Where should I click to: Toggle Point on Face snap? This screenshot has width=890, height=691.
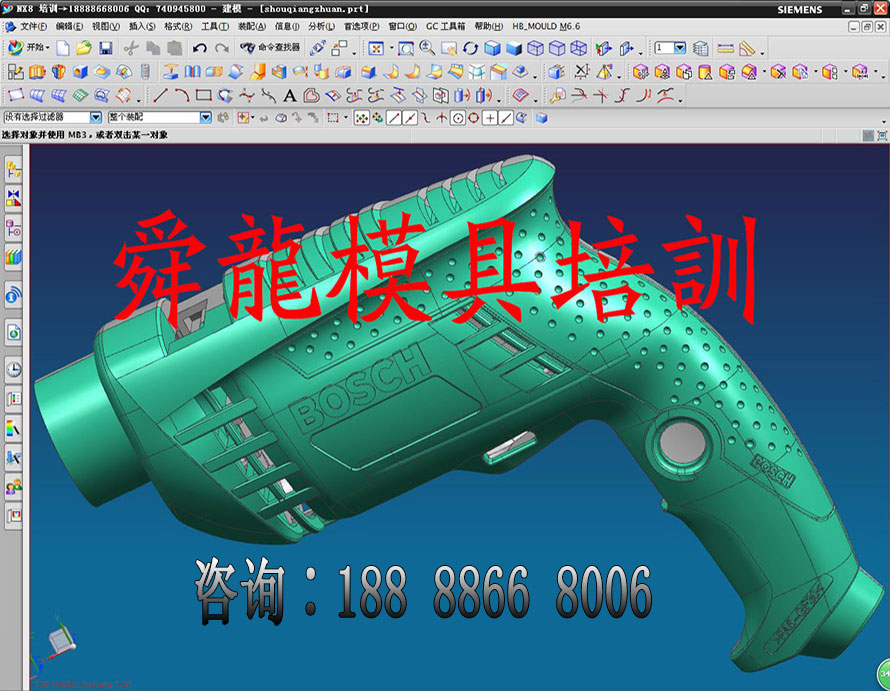click(x=521, y=118)
